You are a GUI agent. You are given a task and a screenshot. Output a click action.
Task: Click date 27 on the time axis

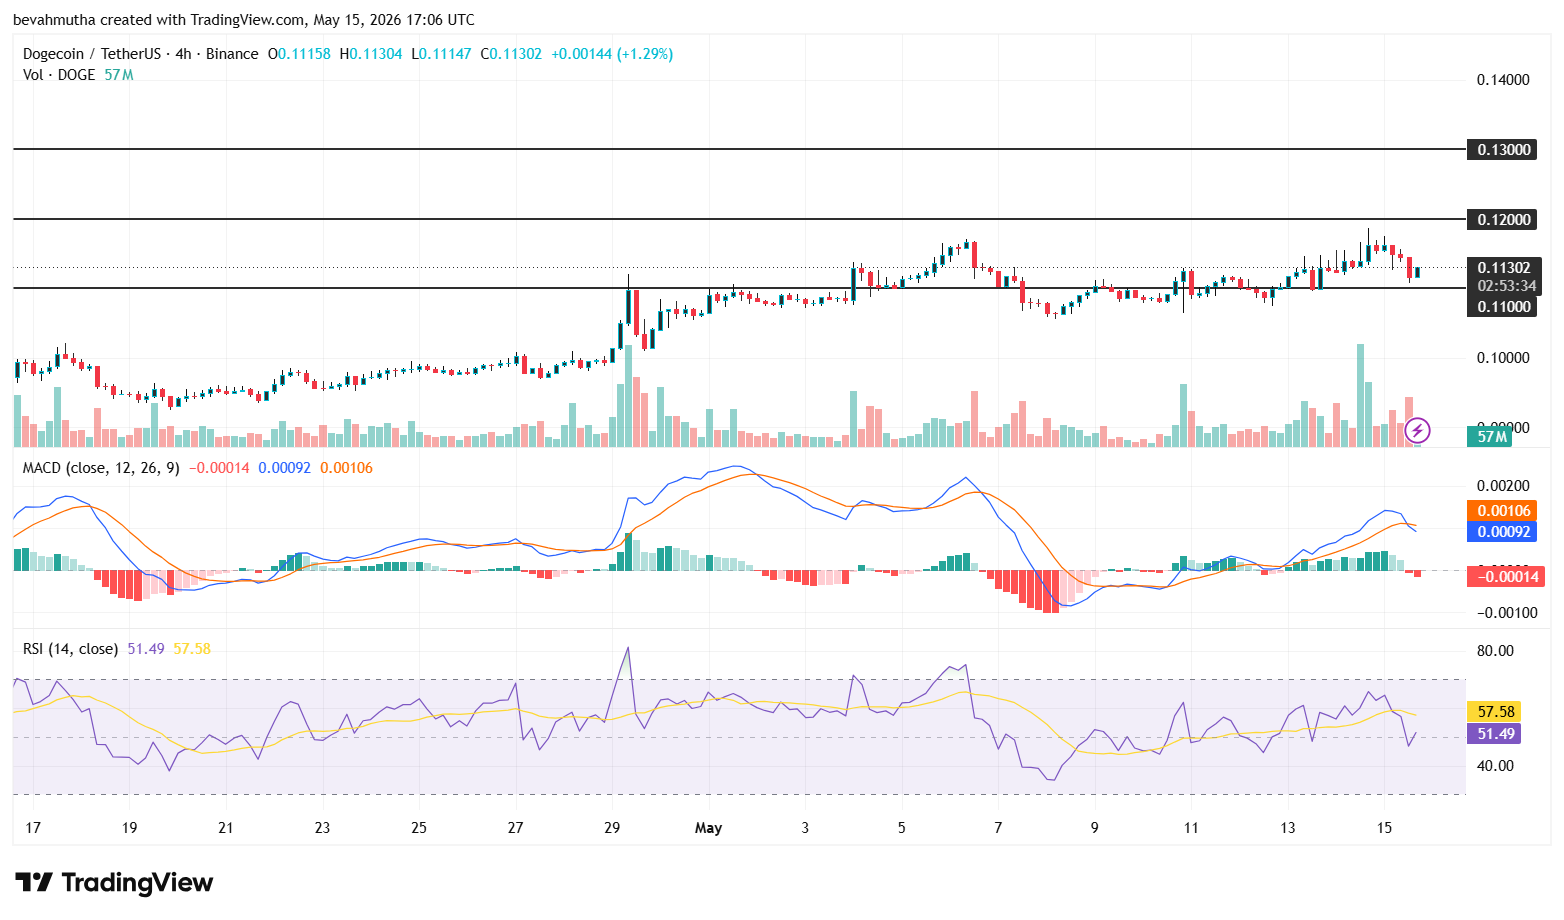(x=515, y=828)
